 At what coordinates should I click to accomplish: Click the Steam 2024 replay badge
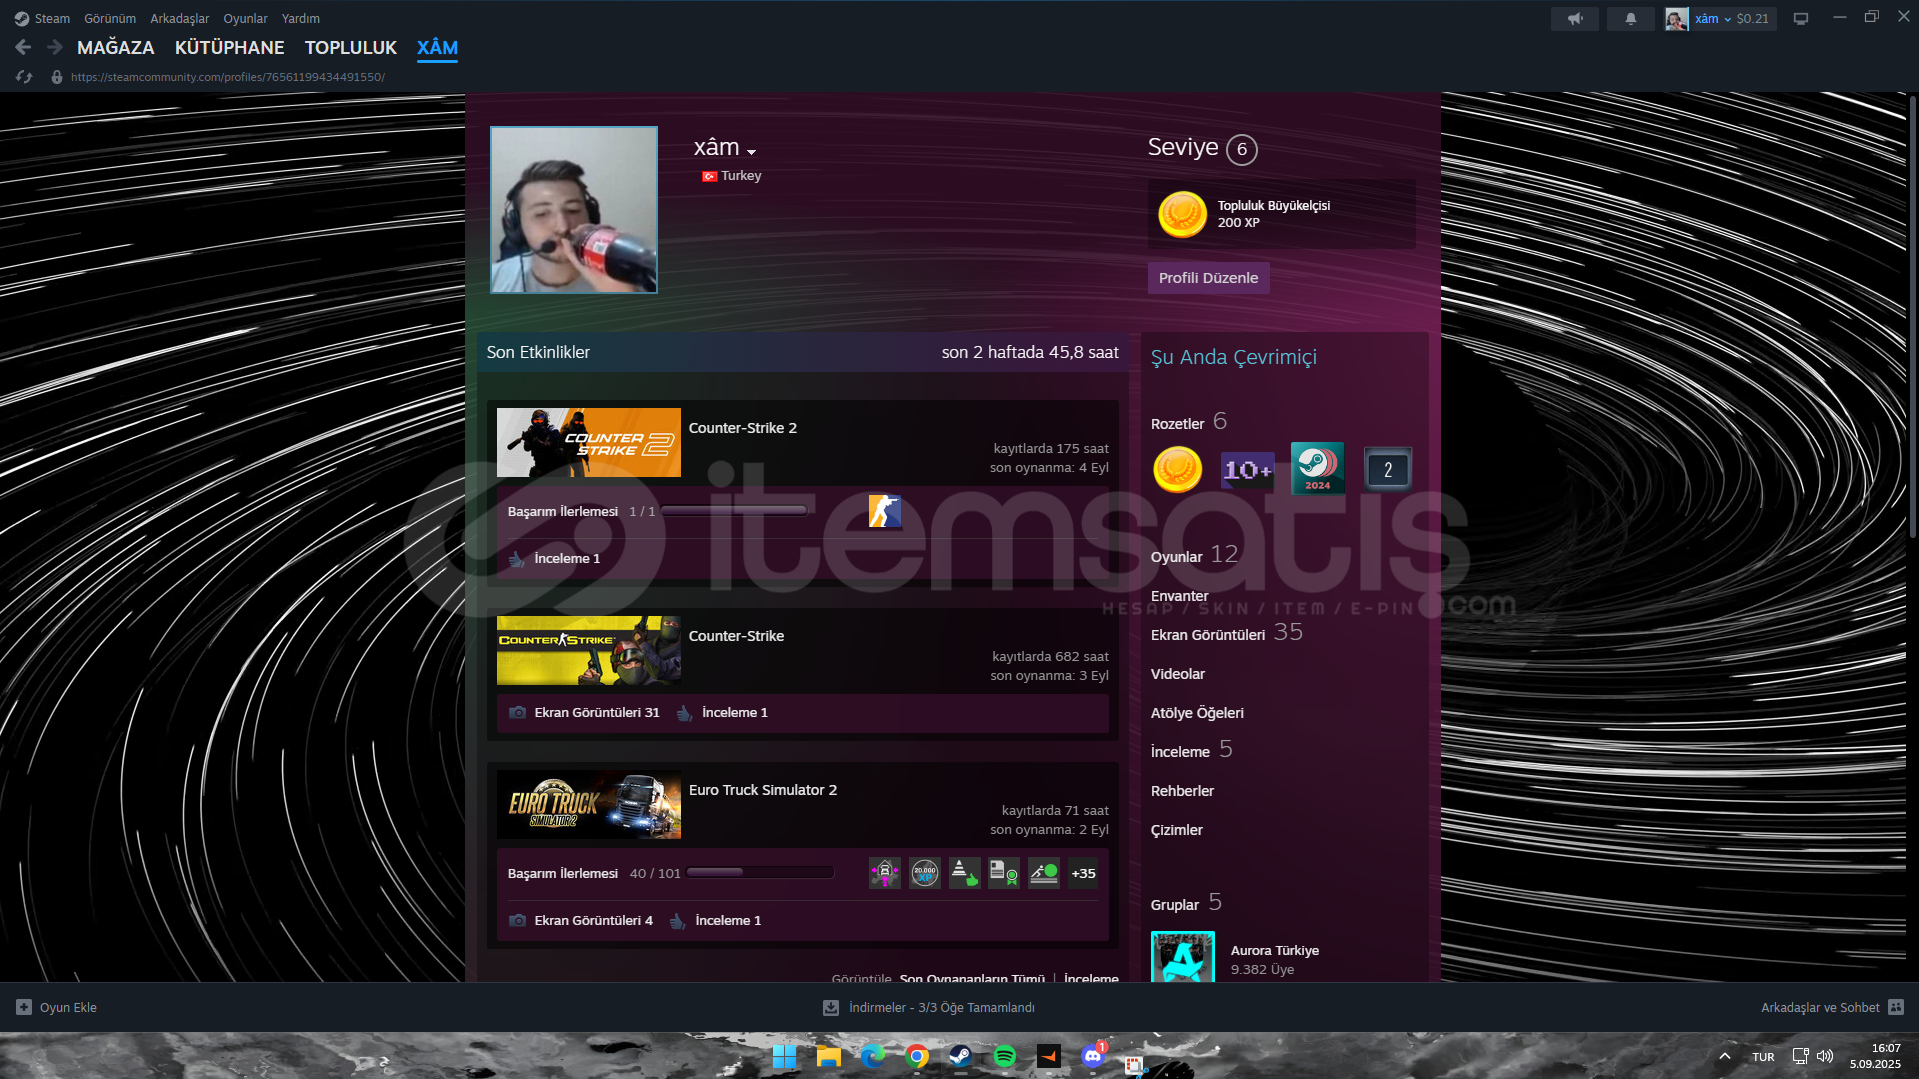point(1317,469)
